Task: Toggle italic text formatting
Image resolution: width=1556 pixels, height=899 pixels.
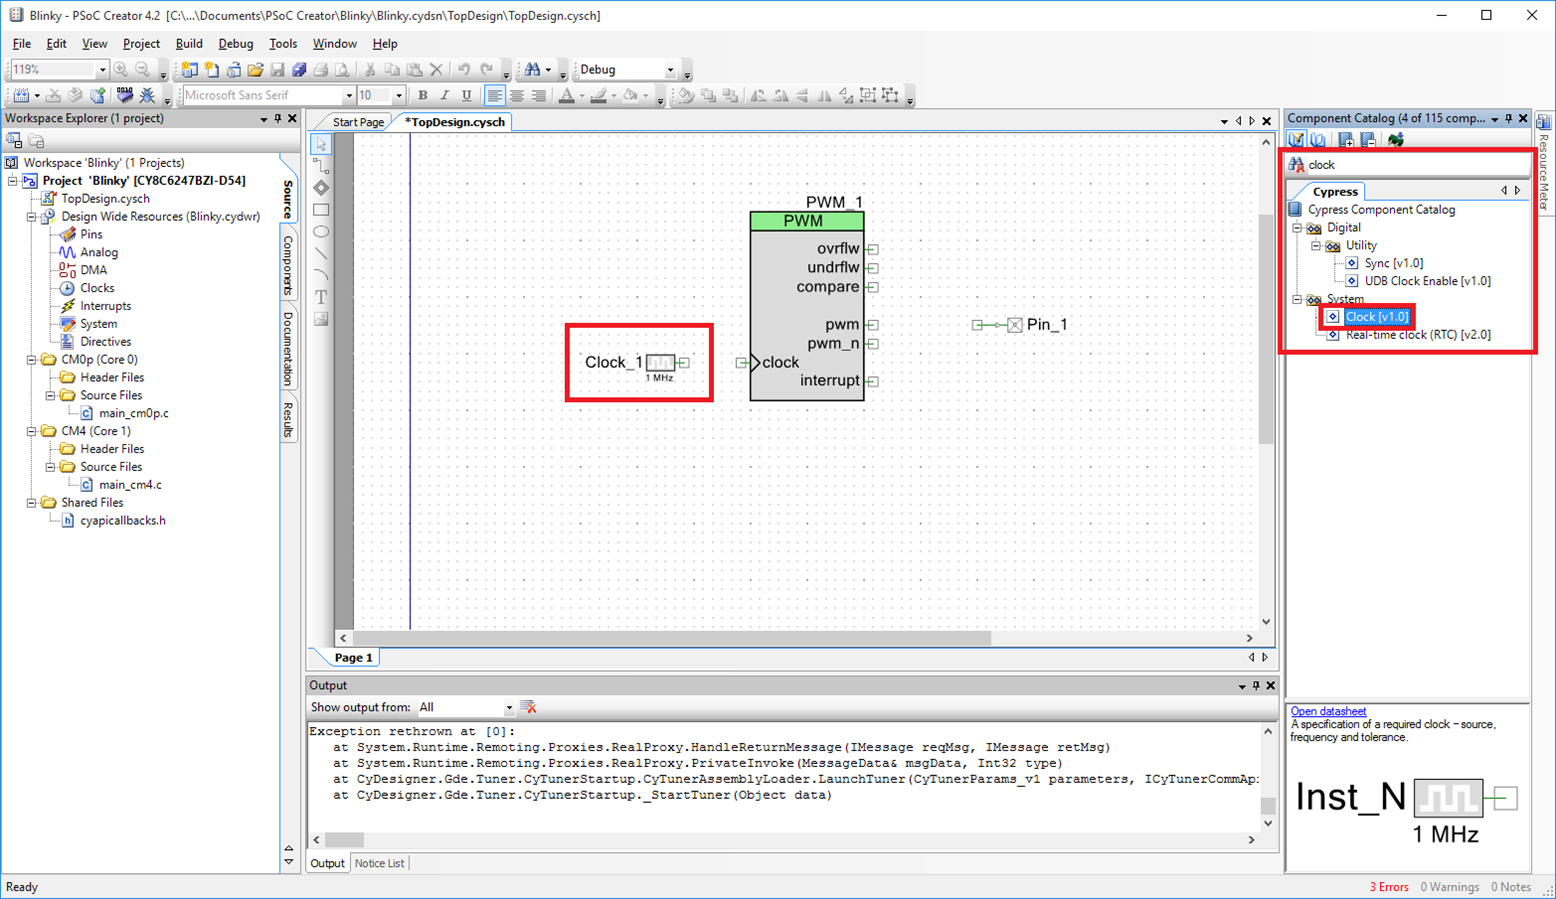Action: click(x=444, y=96)
